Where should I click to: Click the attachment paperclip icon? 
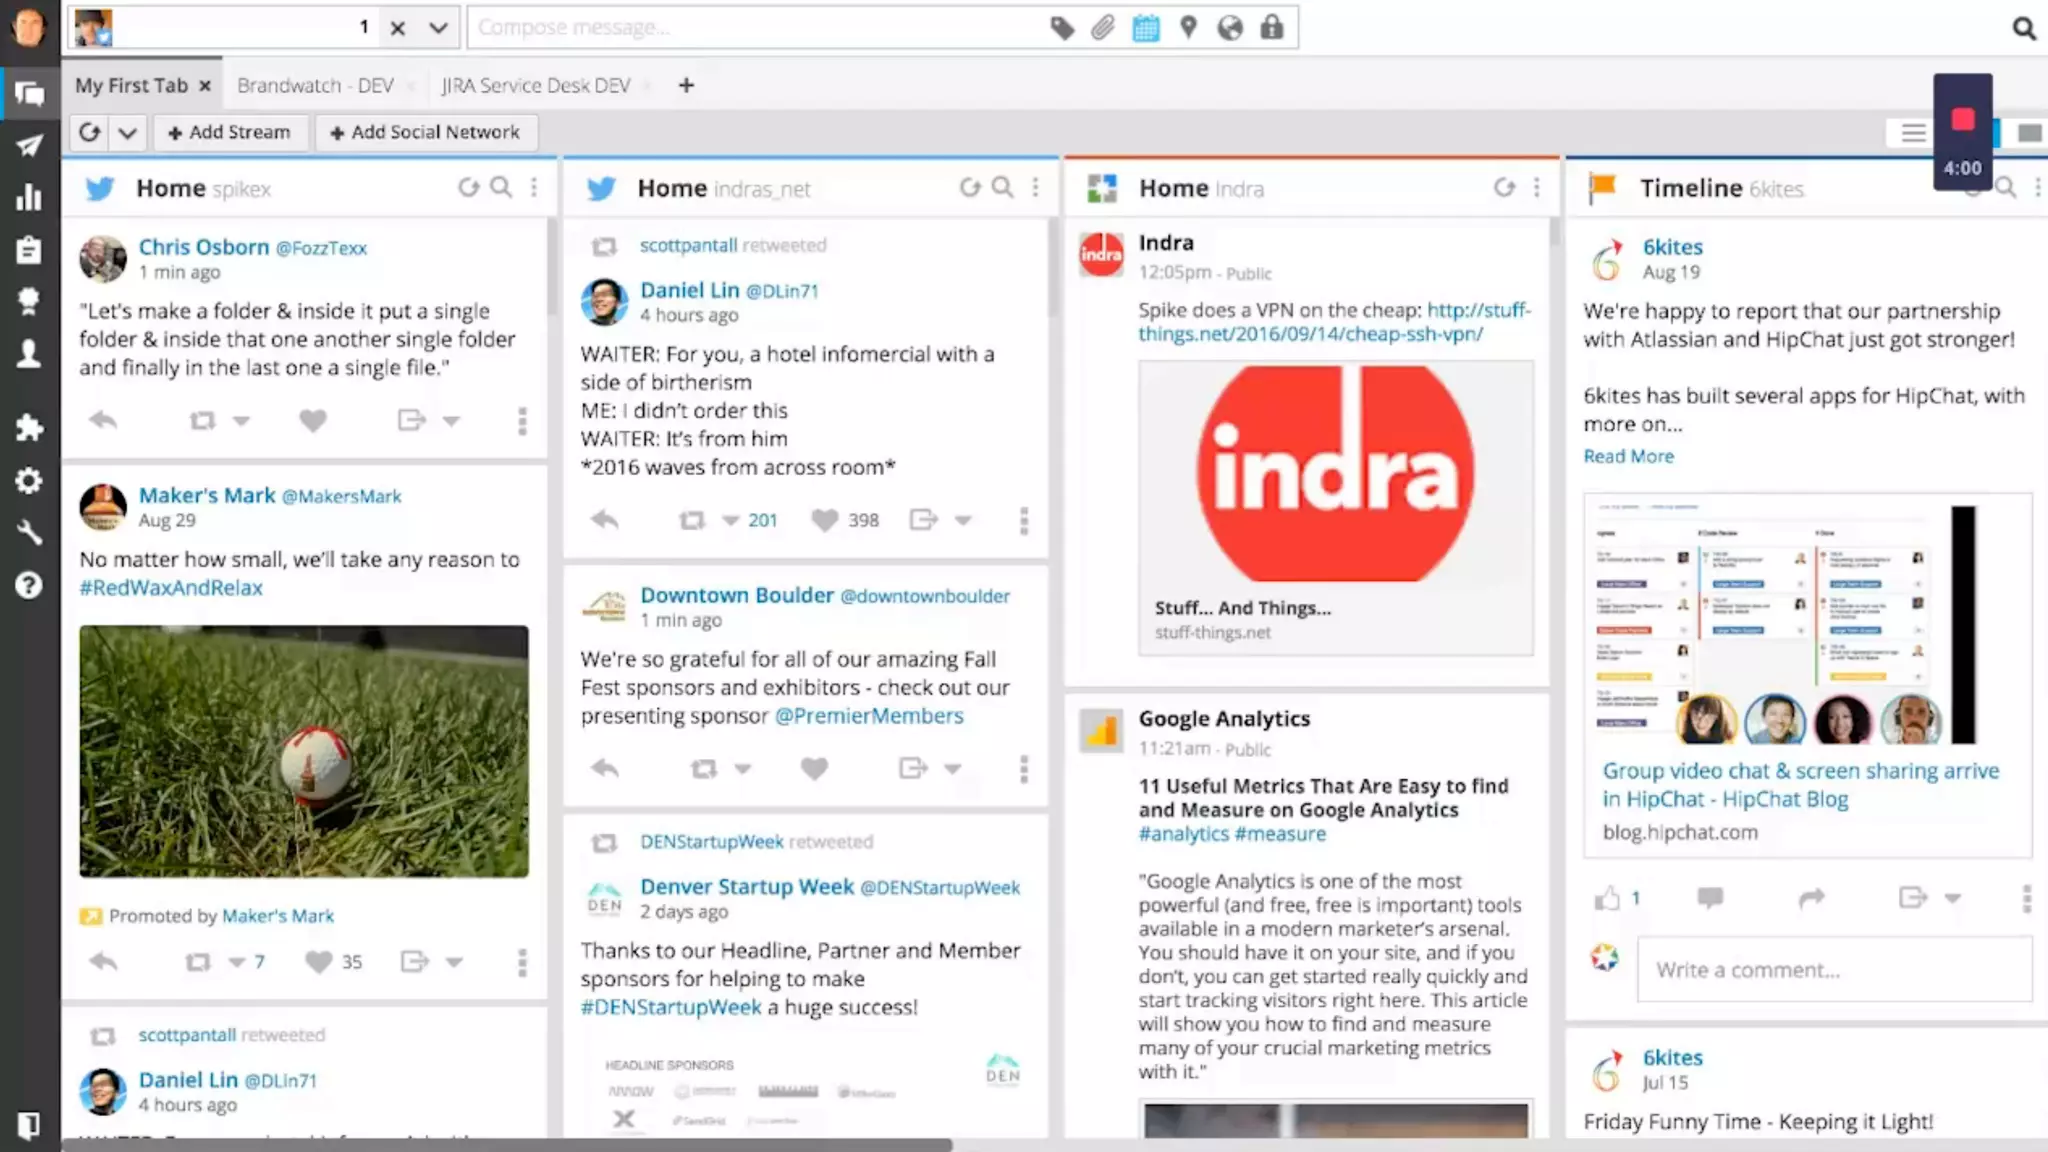(x=1103, y=28)
